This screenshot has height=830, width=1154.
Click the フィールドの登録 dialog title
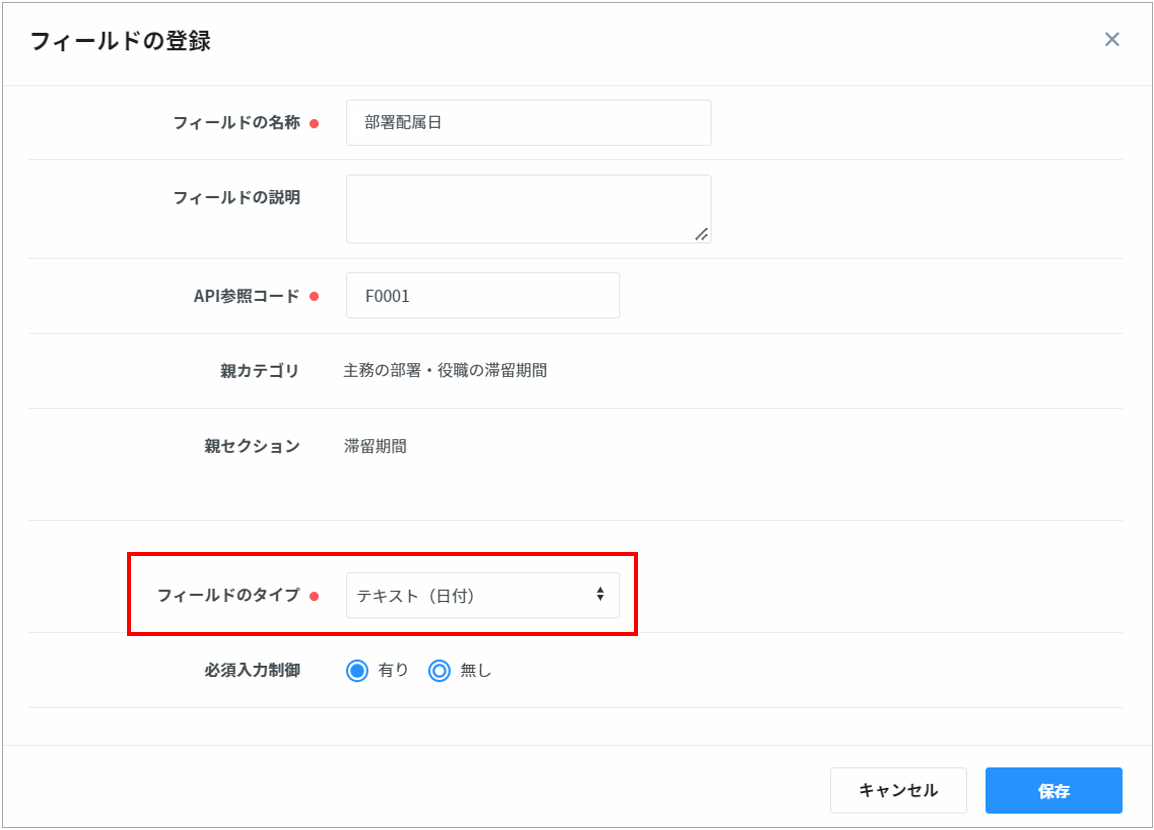(120, 41)
